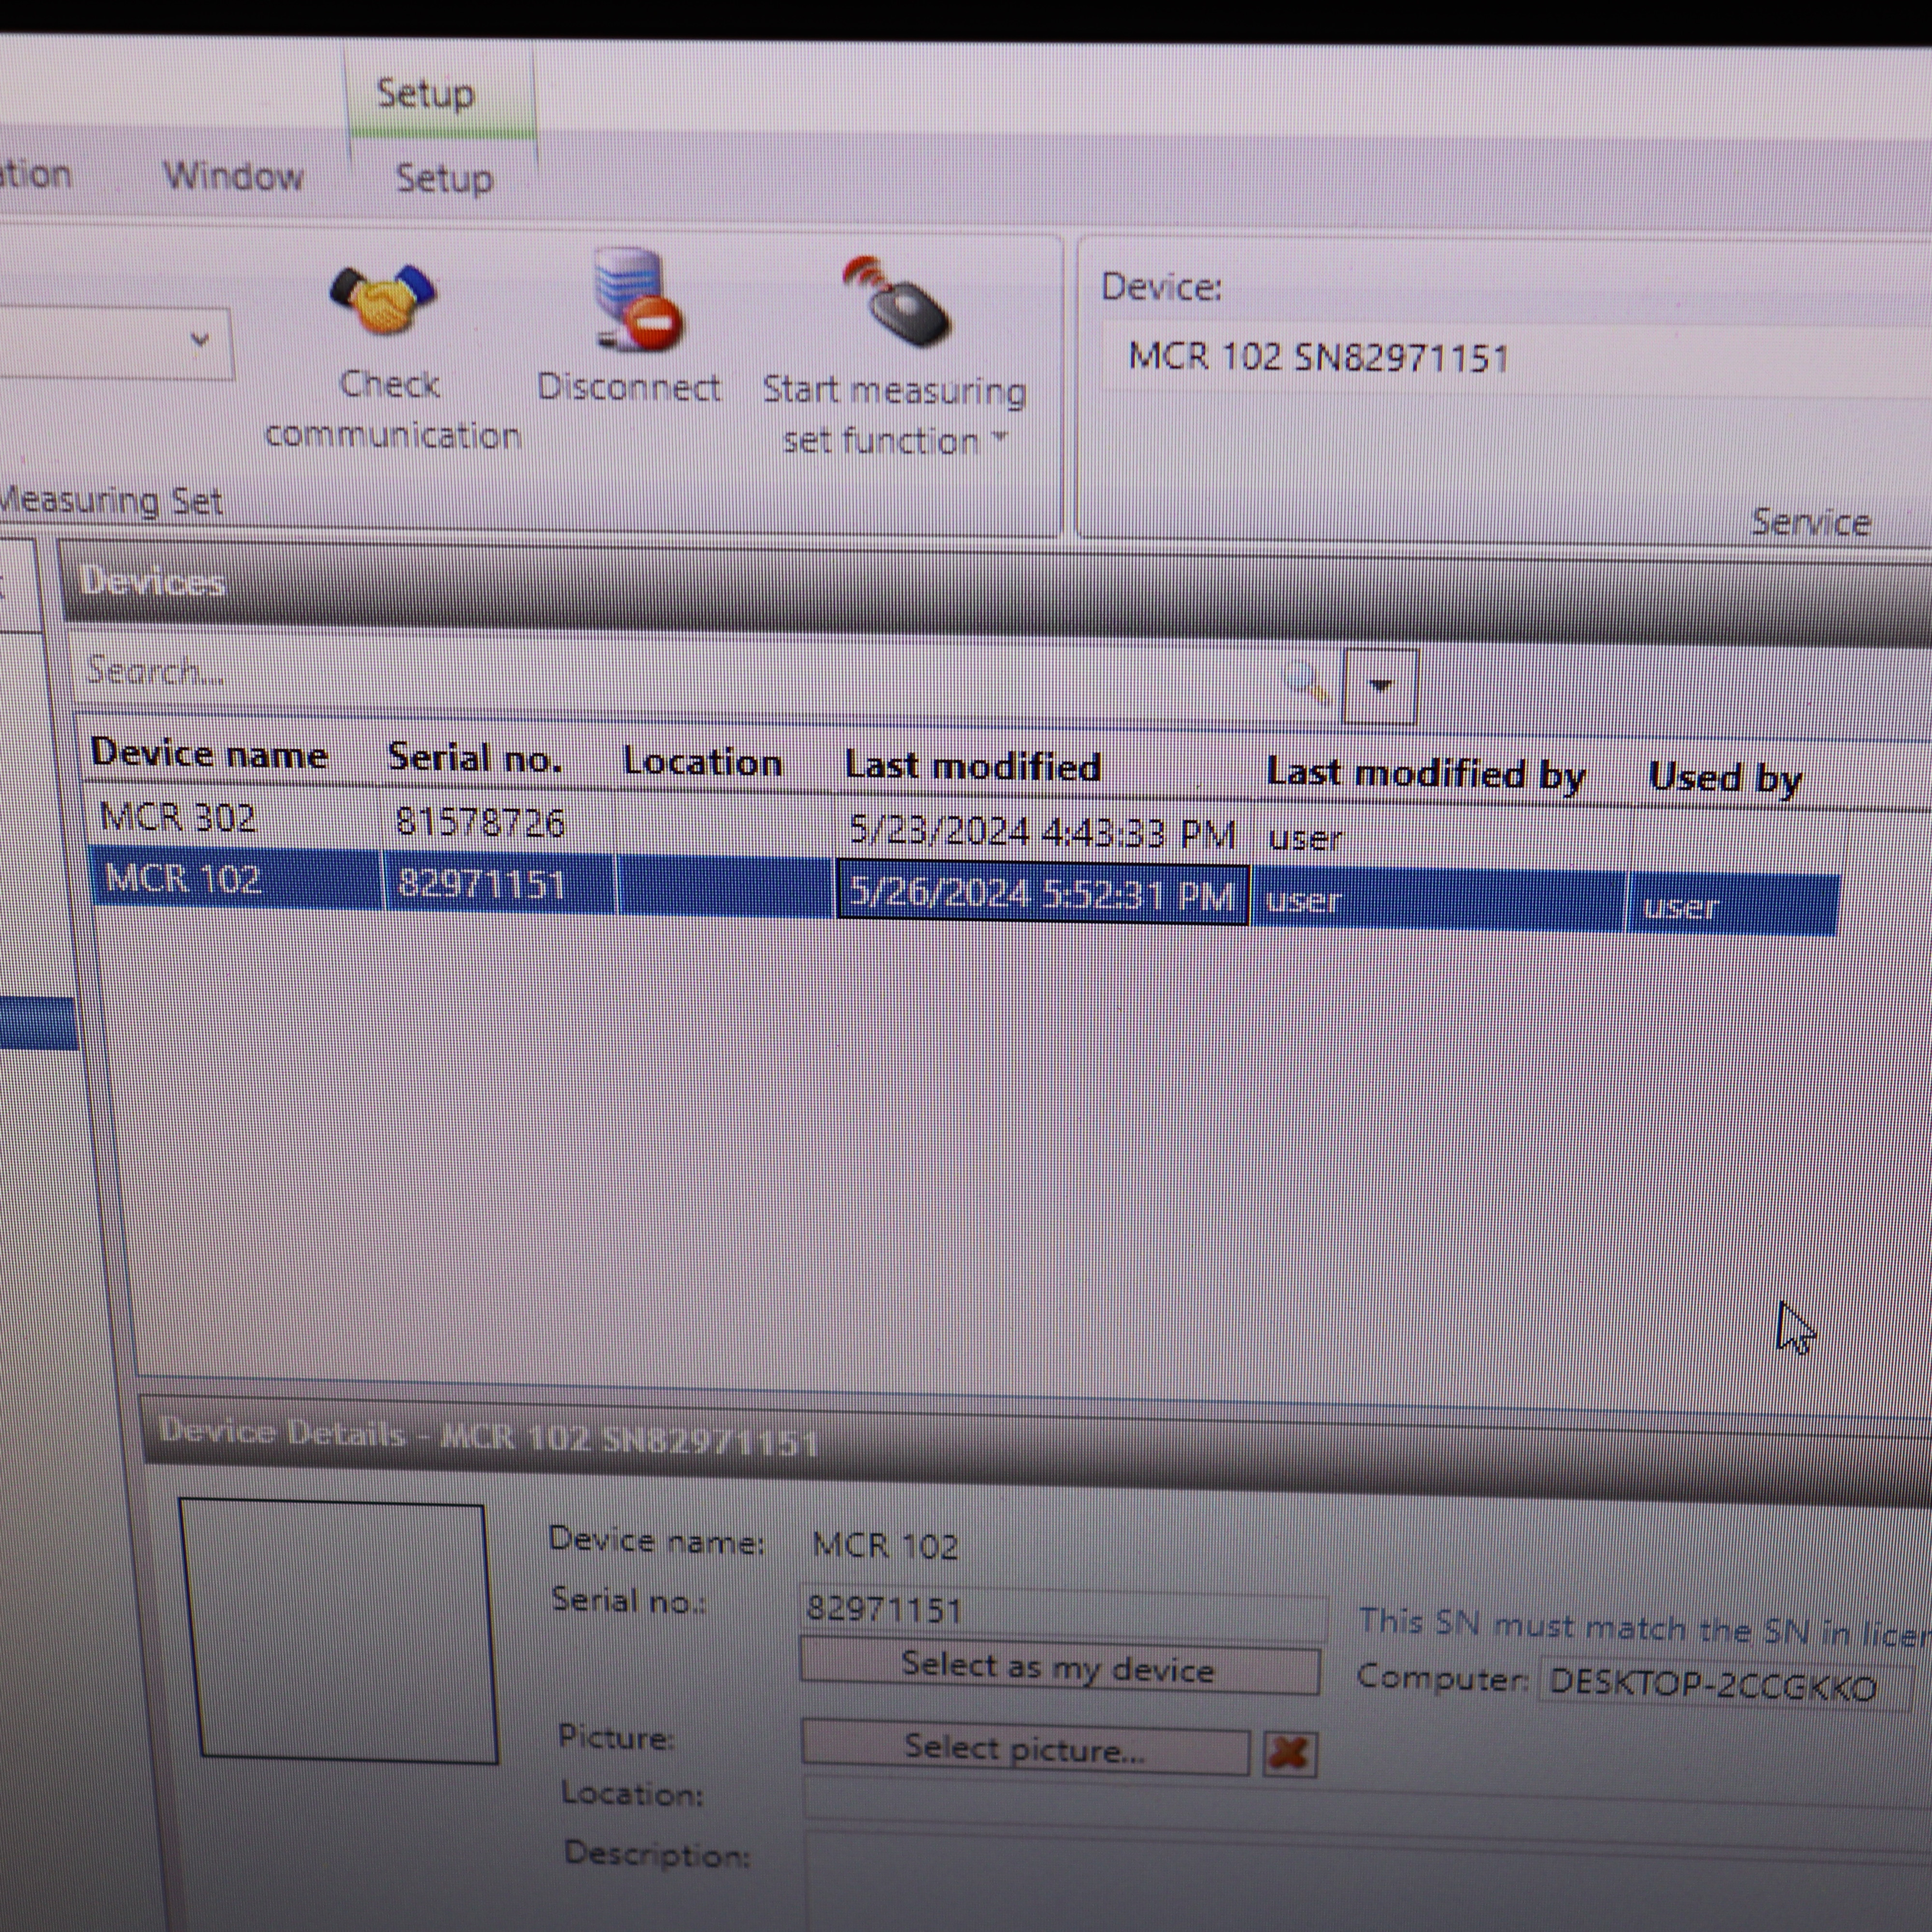Sort by Device name column header
The image size is (1932, 1932).
coord(209,753)
